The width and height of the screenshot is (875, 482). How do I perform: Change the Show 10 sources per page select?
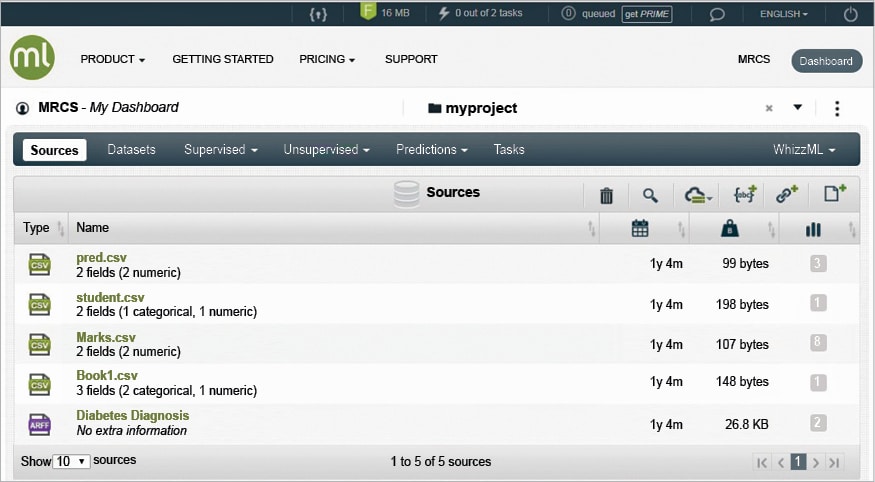(71, 461)
